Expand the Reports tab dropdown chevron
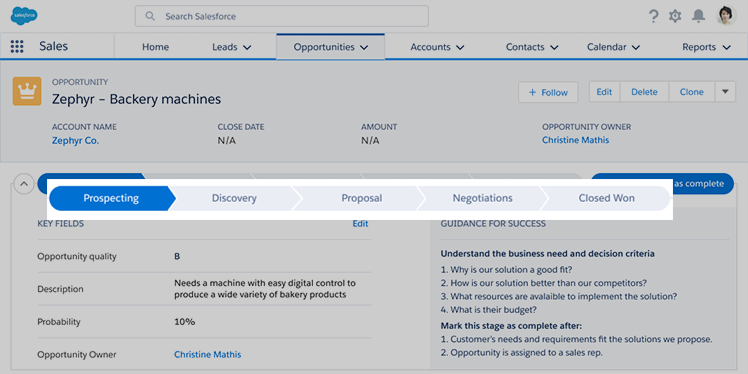Screen dimensions: 748x374 [727, 47]
